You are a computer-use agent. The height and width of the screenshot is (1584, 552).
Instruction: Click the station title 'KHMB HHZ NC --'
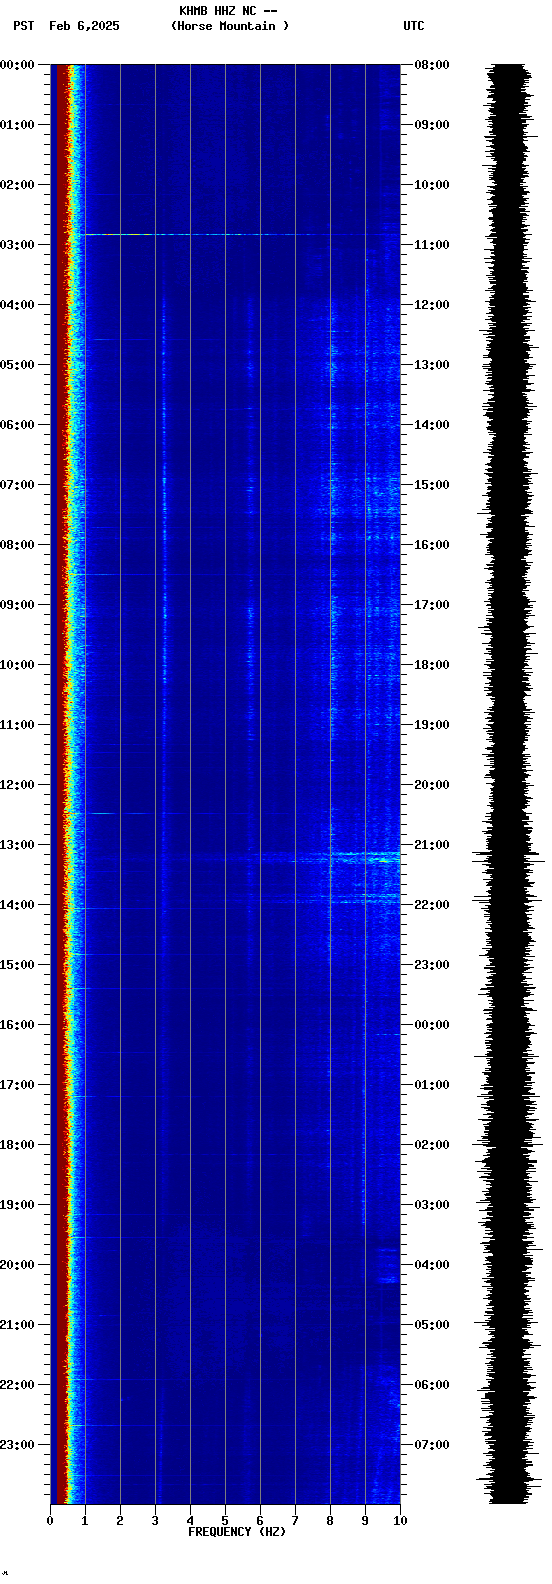[228, 11]
